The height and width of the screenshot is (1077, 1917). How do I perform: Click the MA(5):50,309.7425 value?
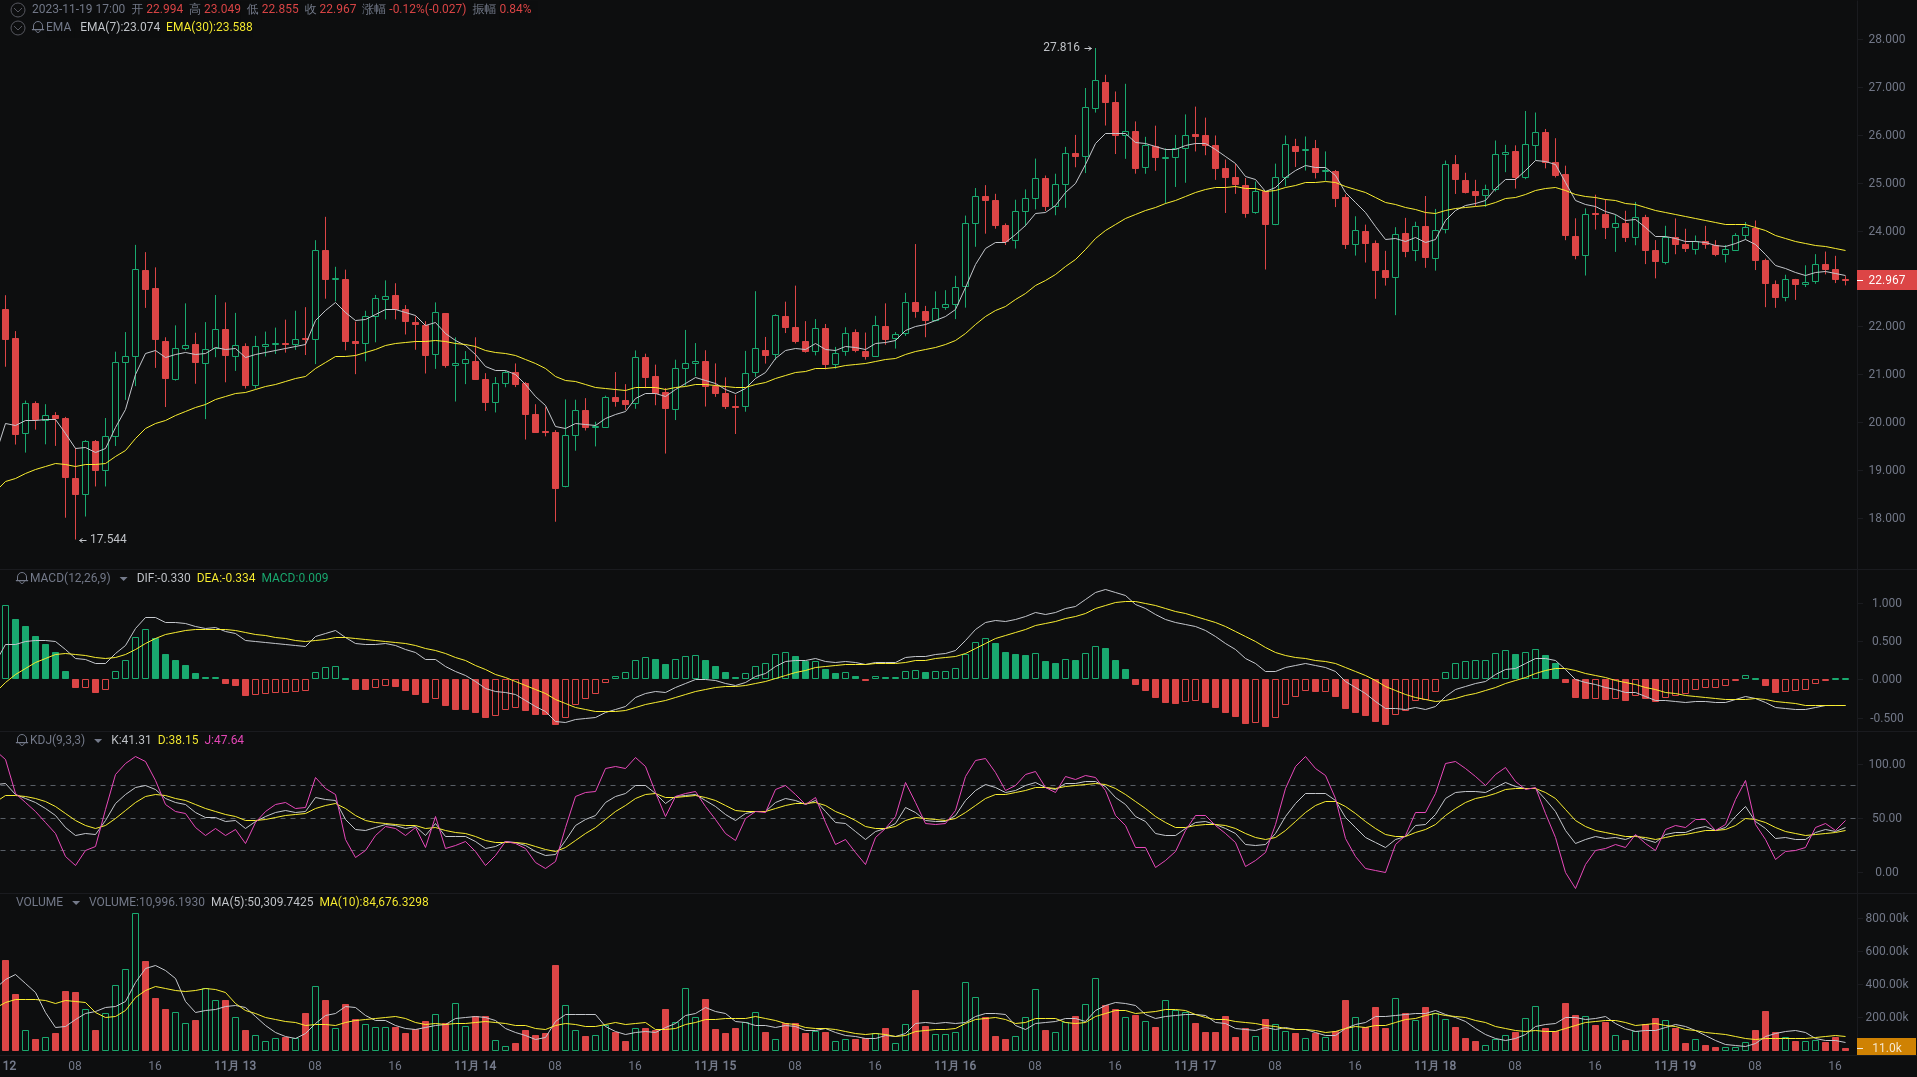pos(262,902)
